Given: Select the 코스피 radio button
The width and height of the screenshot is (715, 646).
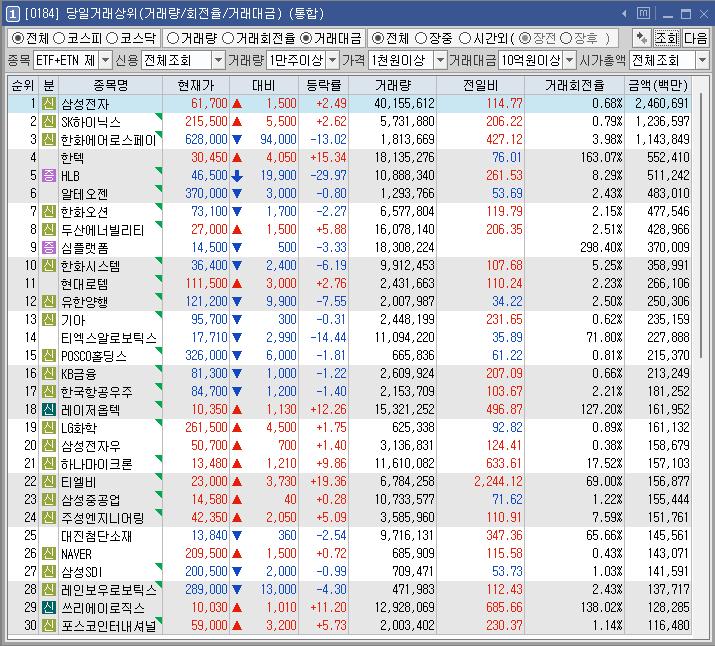Looking at the screenshot, I should point(59,39).
